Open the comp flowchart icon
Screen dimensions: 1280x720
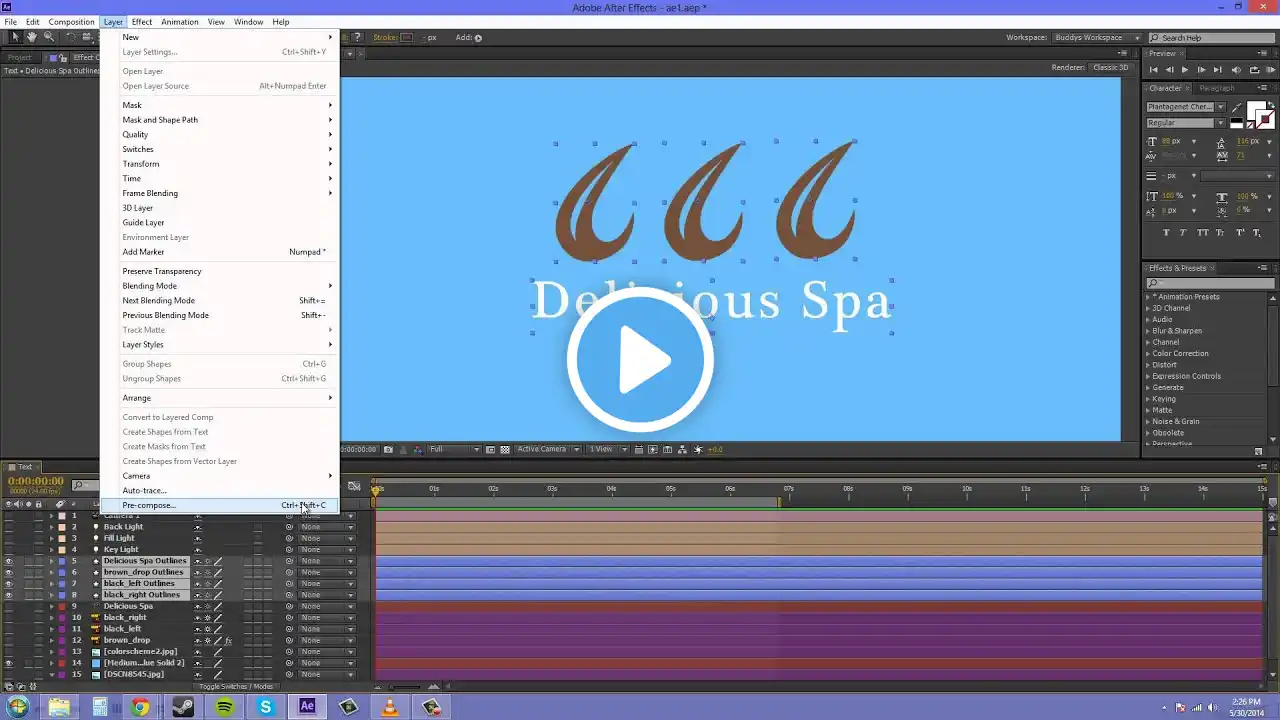[x=681, y=449]
